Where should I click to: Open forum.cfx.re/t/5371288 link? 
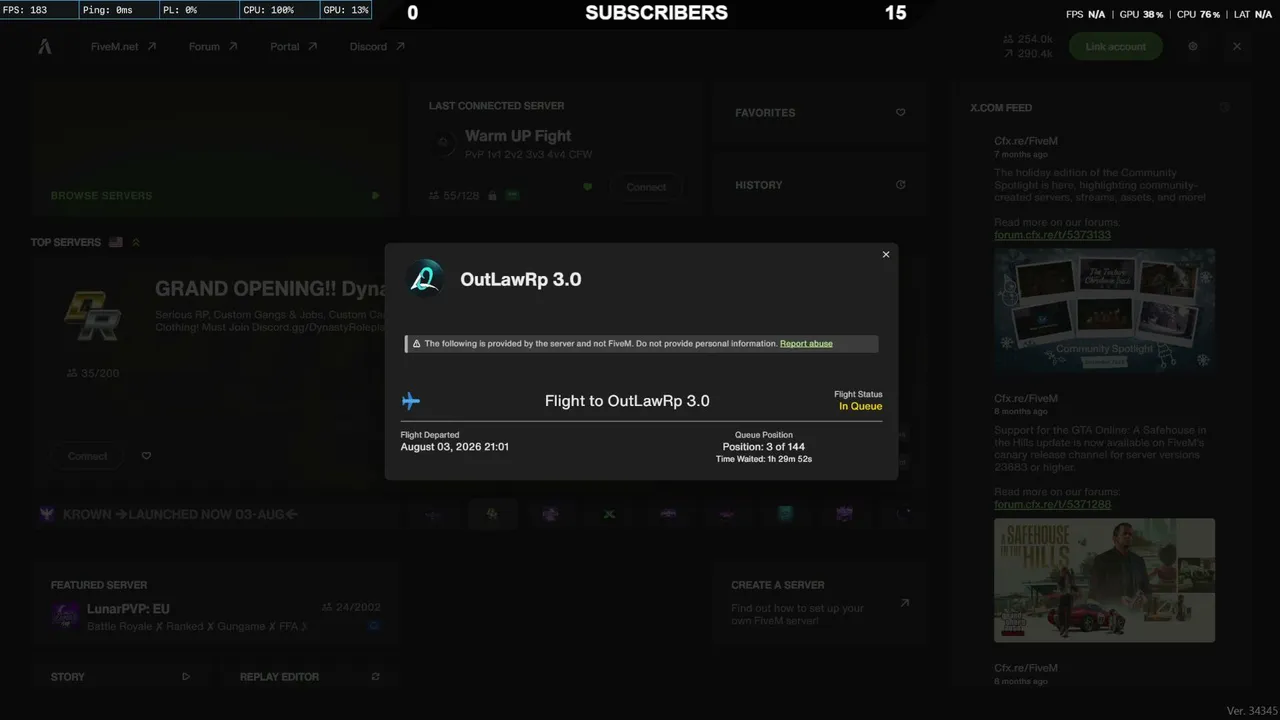tap(1052, 505)
